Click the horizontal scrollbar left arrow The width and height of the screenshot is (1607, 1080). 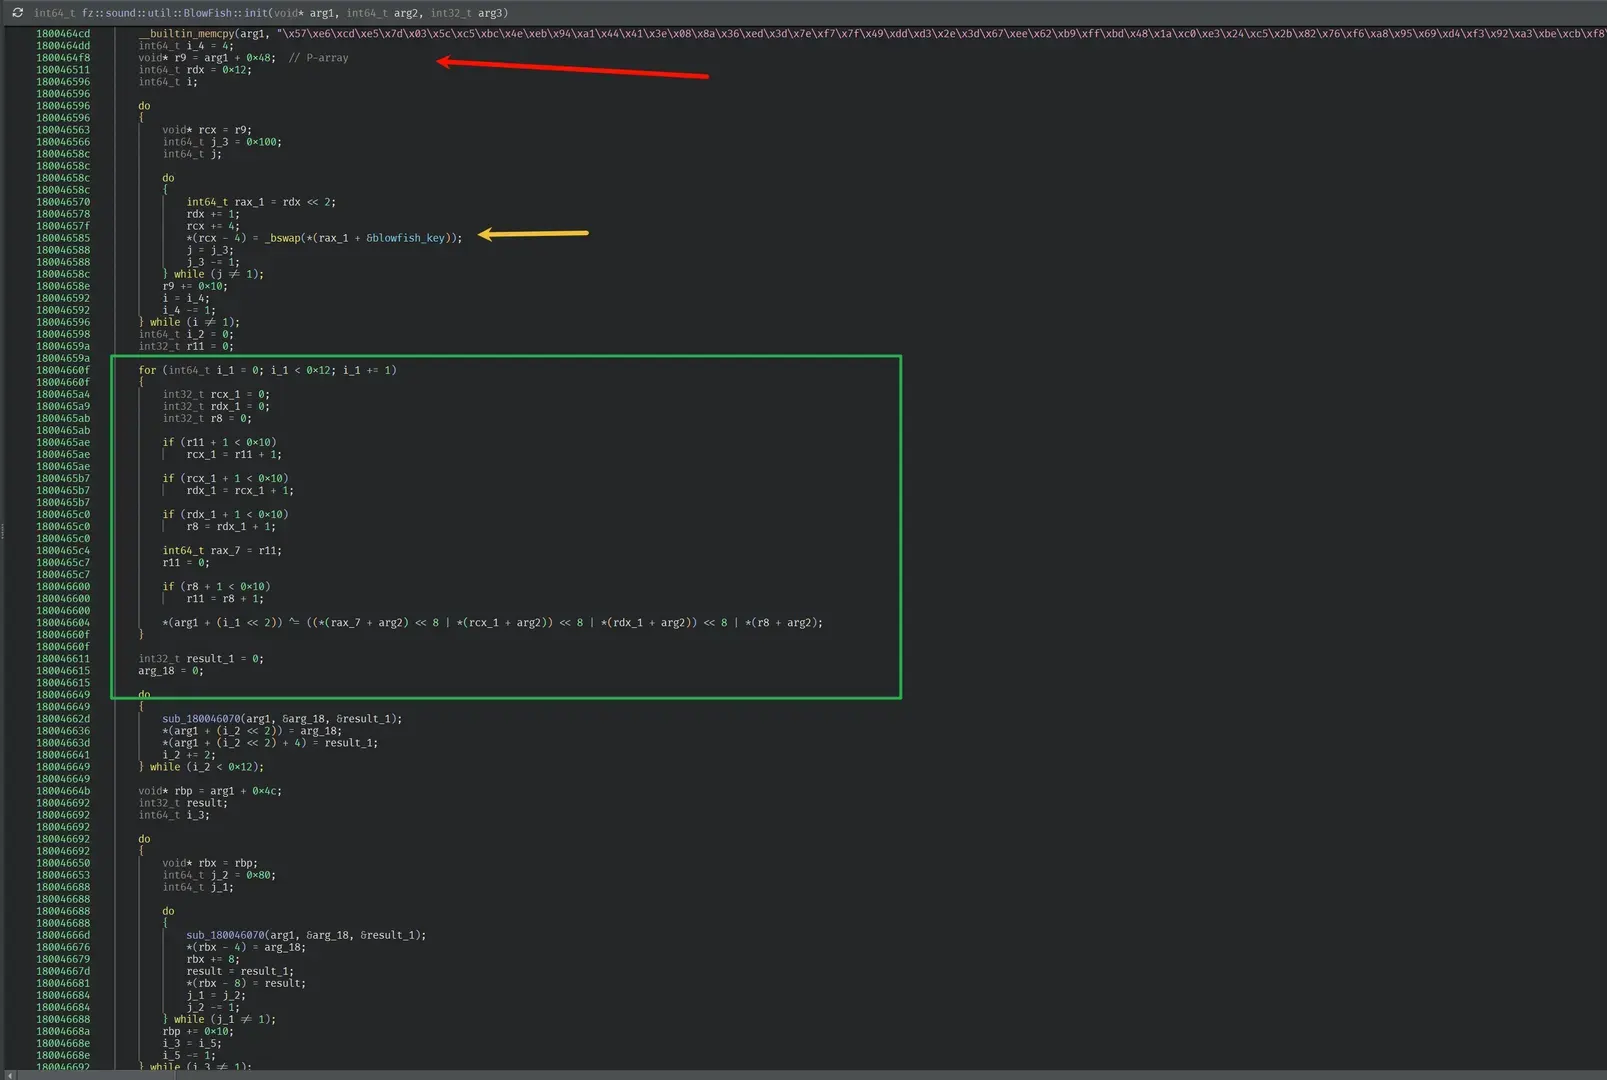10,1075
